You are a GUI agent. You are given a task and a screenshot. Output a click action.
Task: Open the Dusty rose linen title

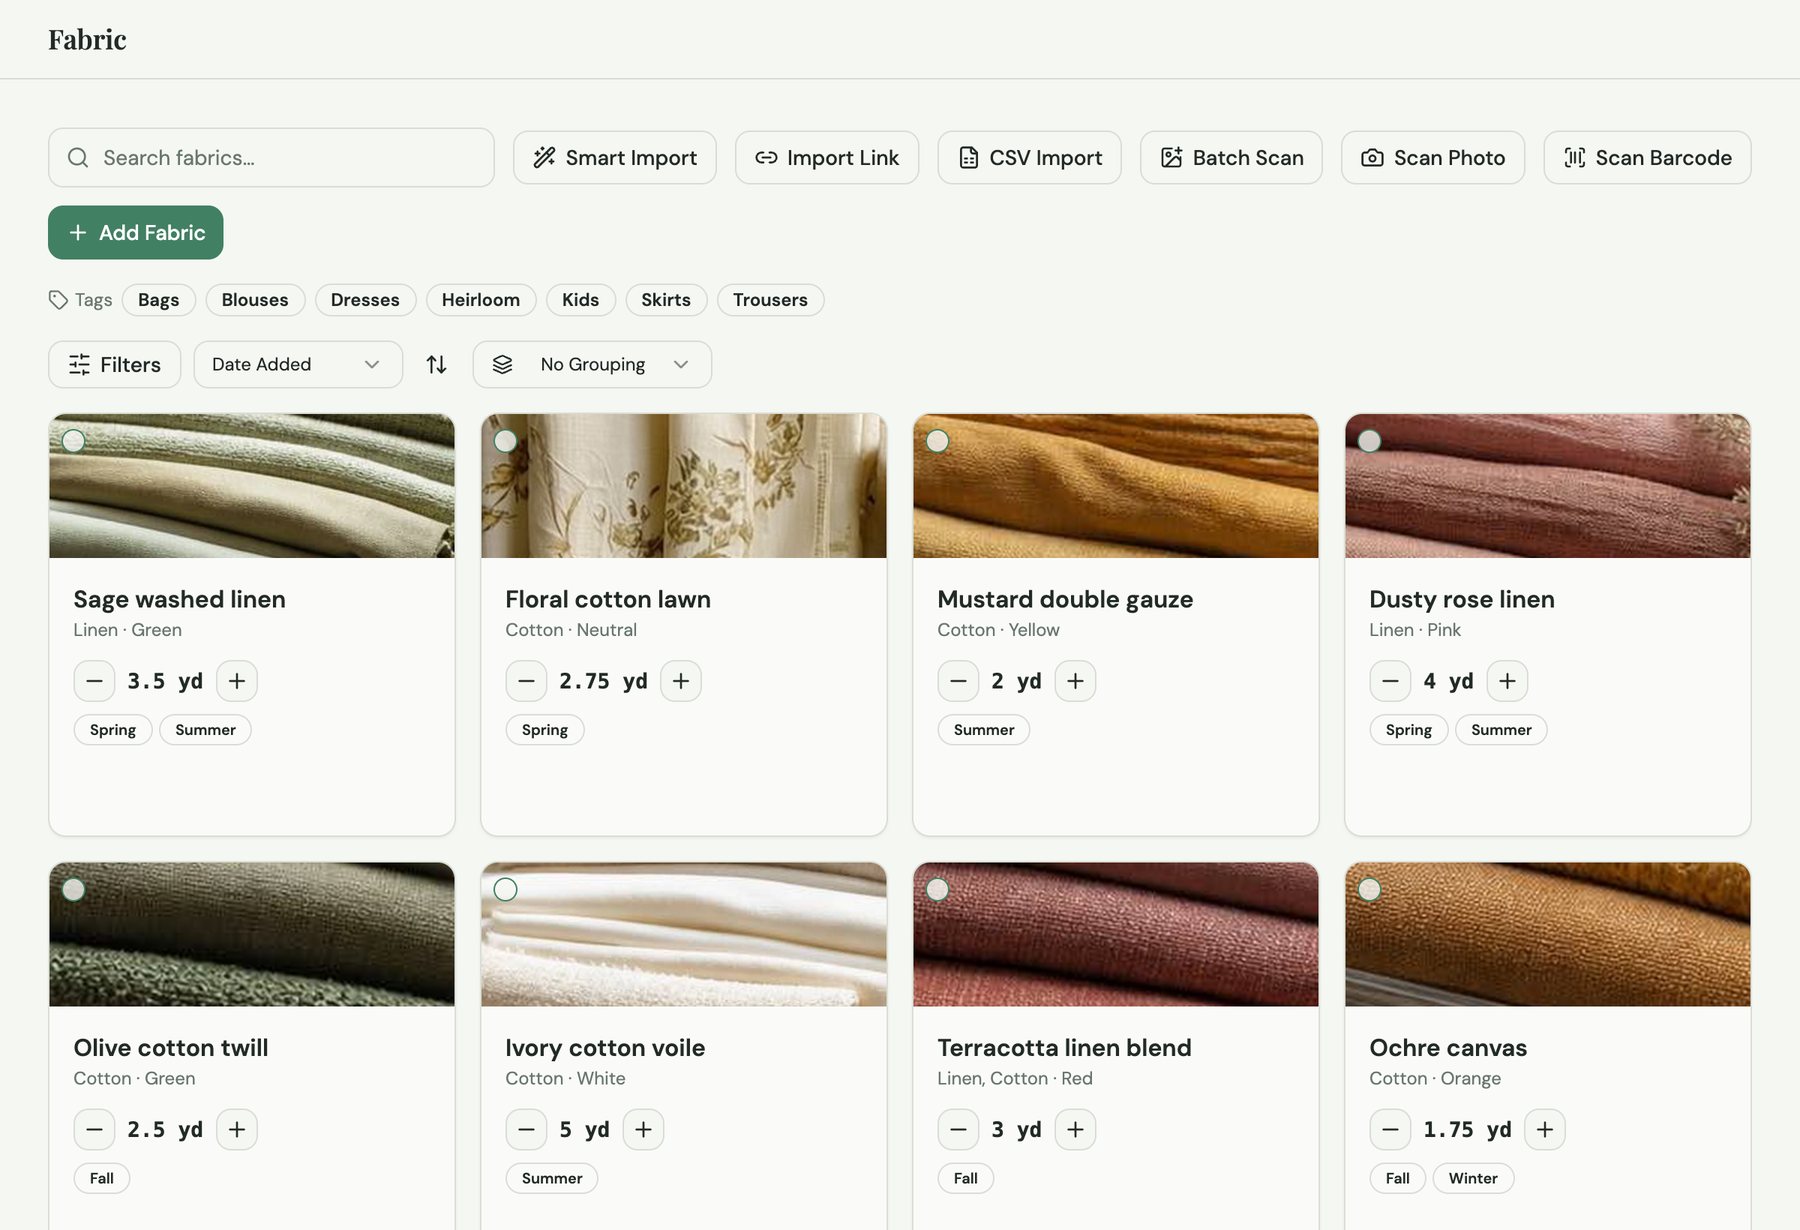coord(1462,599)
